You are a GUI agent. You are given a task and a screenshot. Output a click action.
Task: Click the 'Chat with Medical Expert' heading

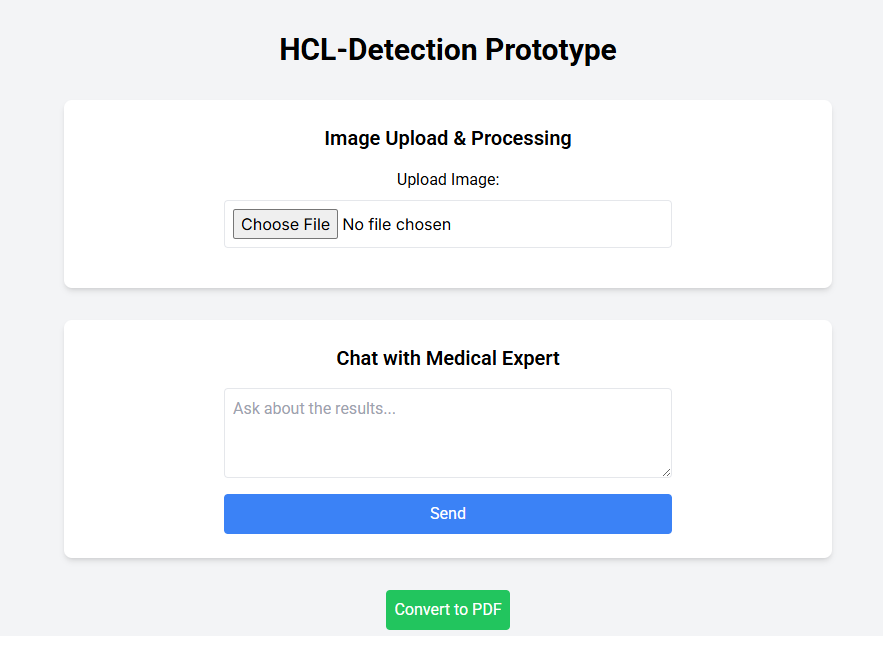click(447, 358)
